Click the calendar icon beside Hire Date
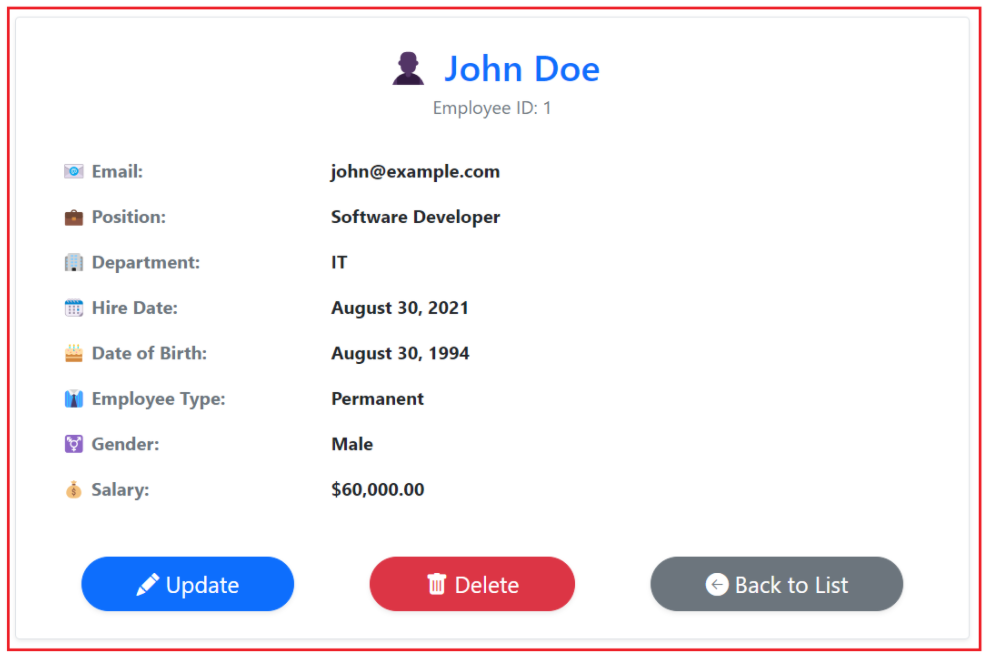987x655 pixels. (74, 308)
